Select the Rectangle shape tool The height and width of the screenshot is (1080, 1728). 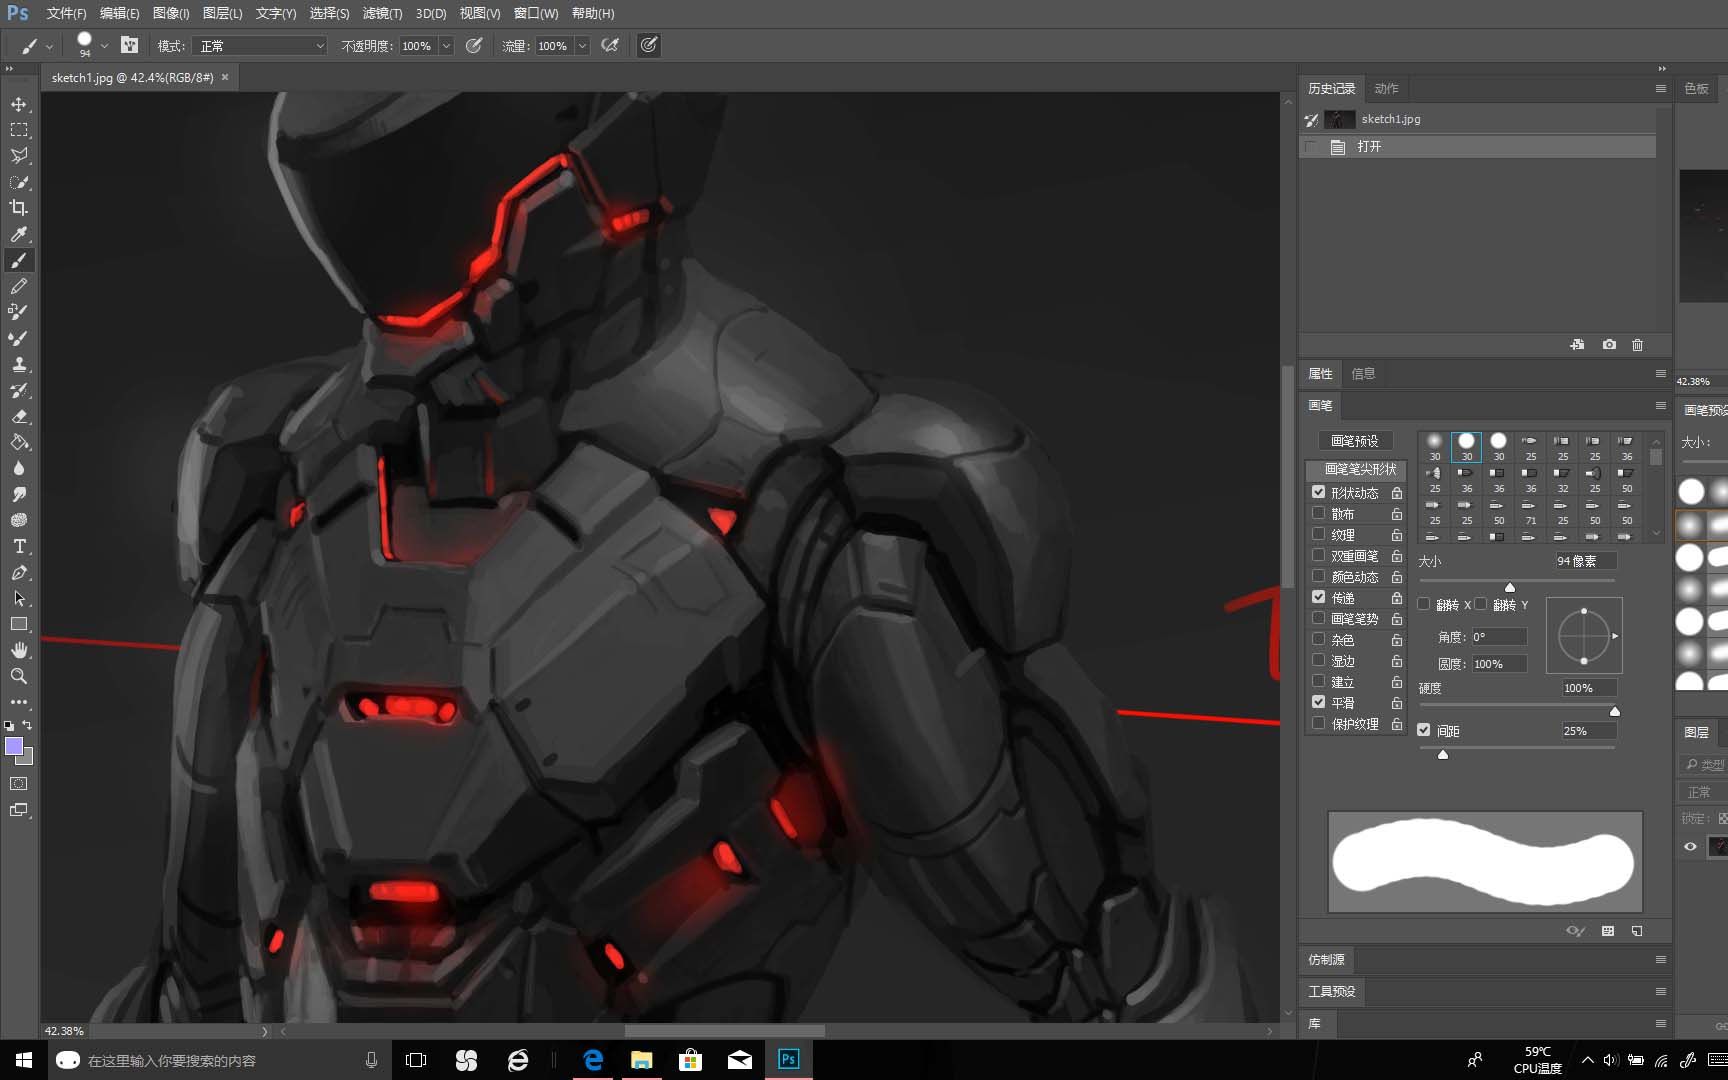click(19, 624)
